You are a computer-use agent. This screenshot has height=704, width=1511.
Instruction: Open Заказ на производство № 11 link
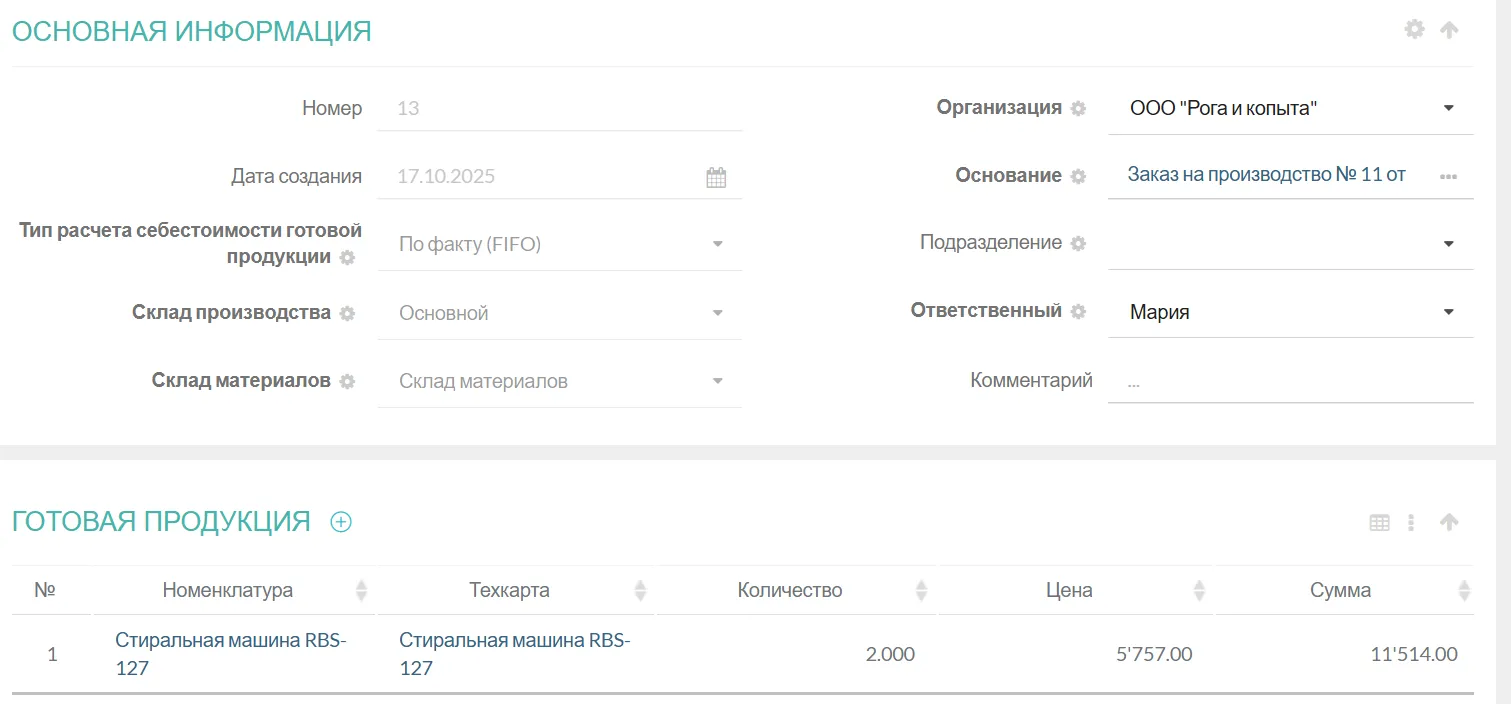coord(1266,175)
